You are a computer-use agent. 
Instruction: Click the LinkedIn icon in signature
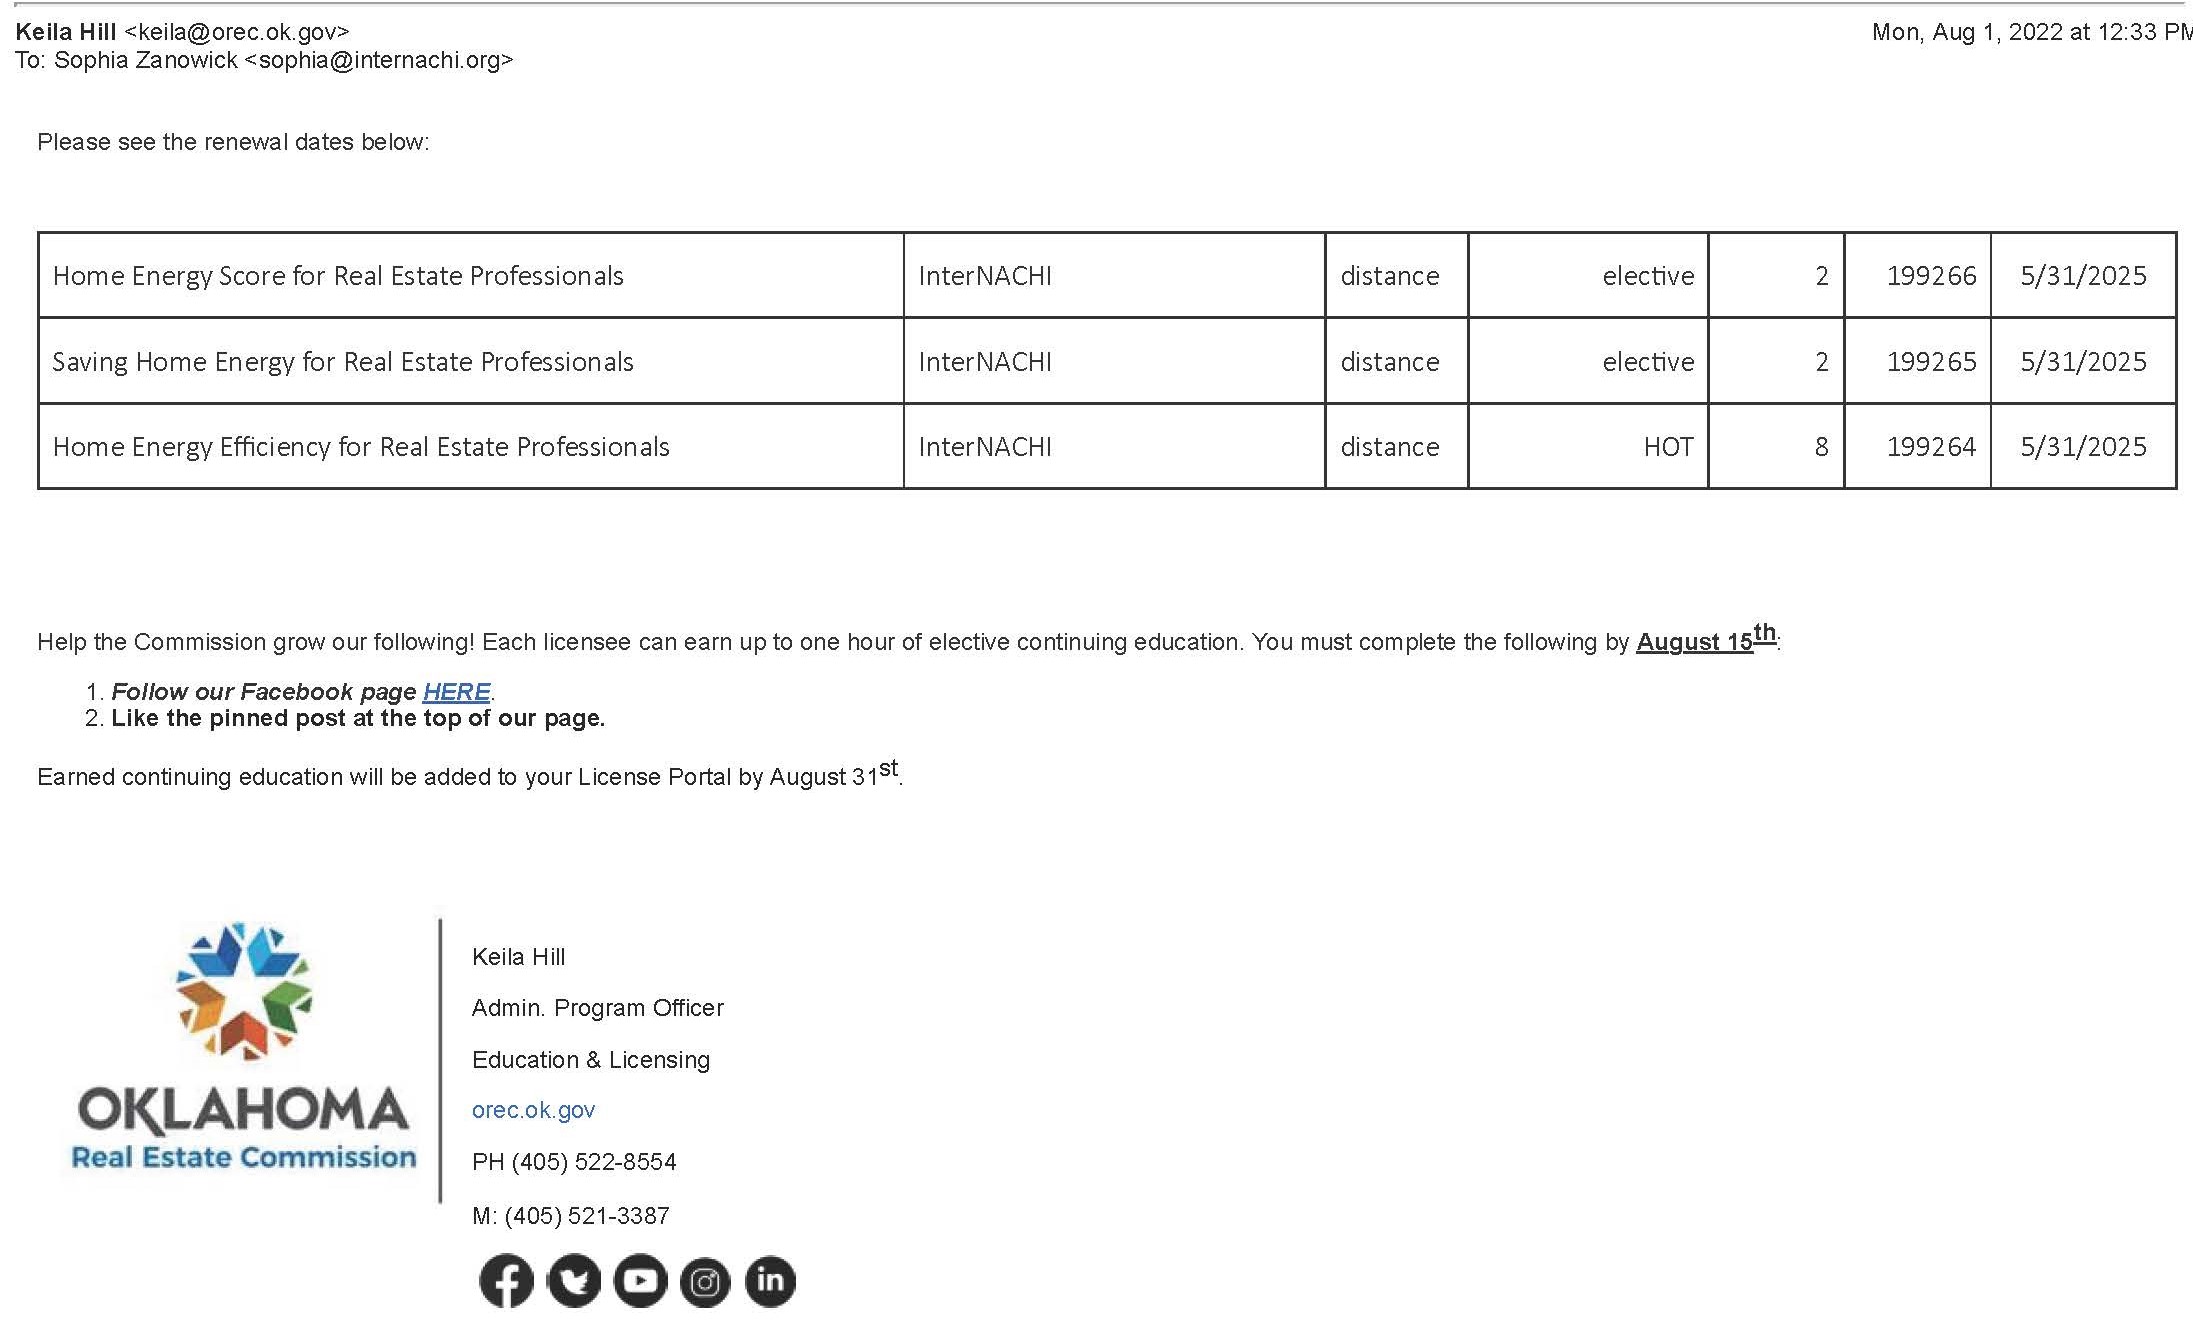pos(770,1281)
